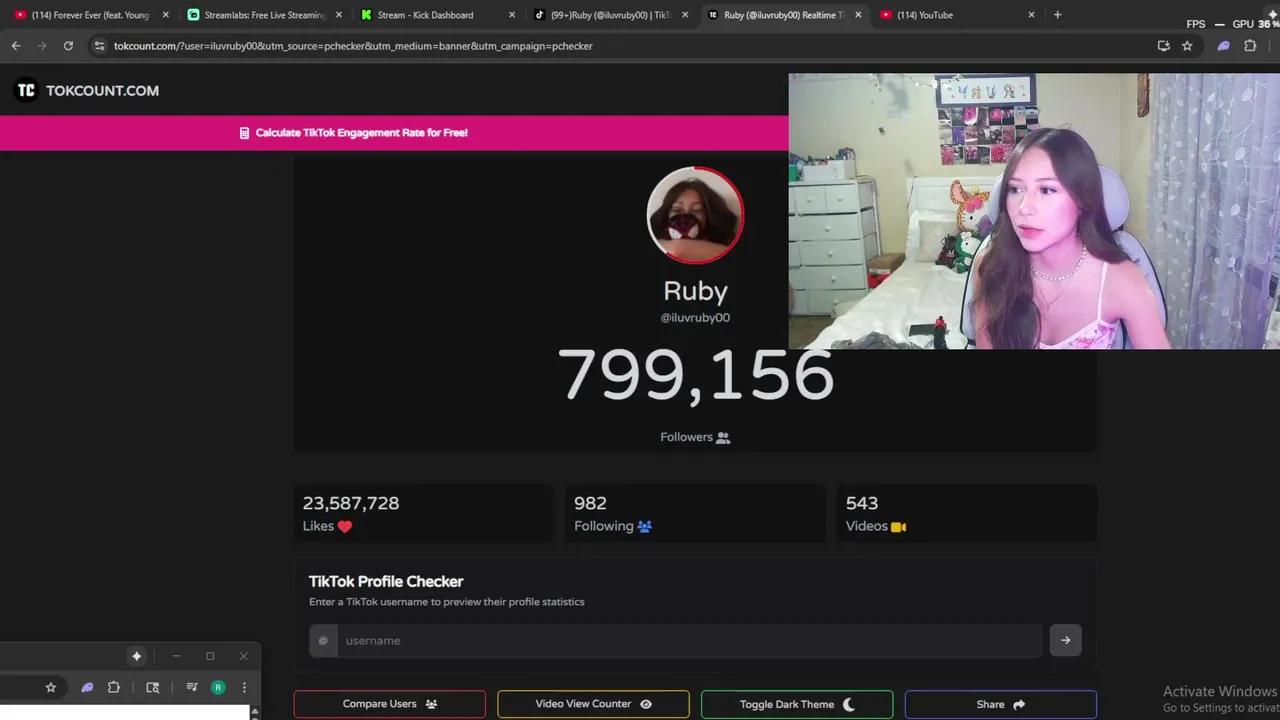Click the red heart Likes icon
Viewport: 1280px width, 720px height.
pyautogui.click(x=345, y=527)
